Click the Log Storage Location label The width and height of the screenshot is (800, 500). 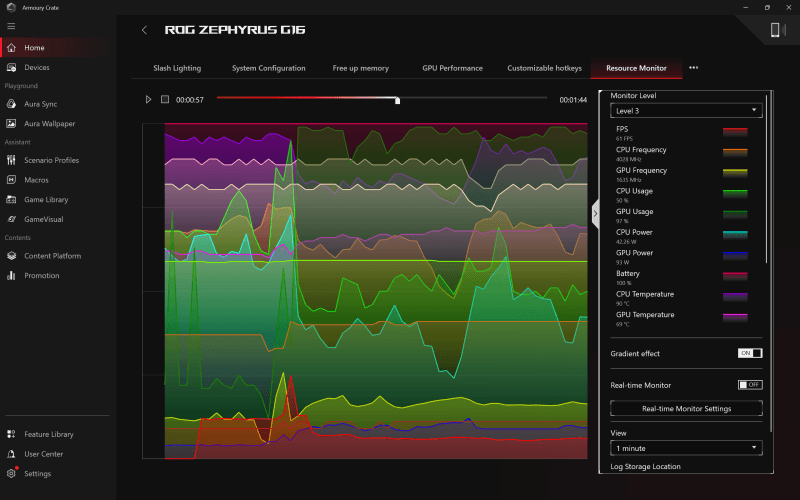click(645, 466)
